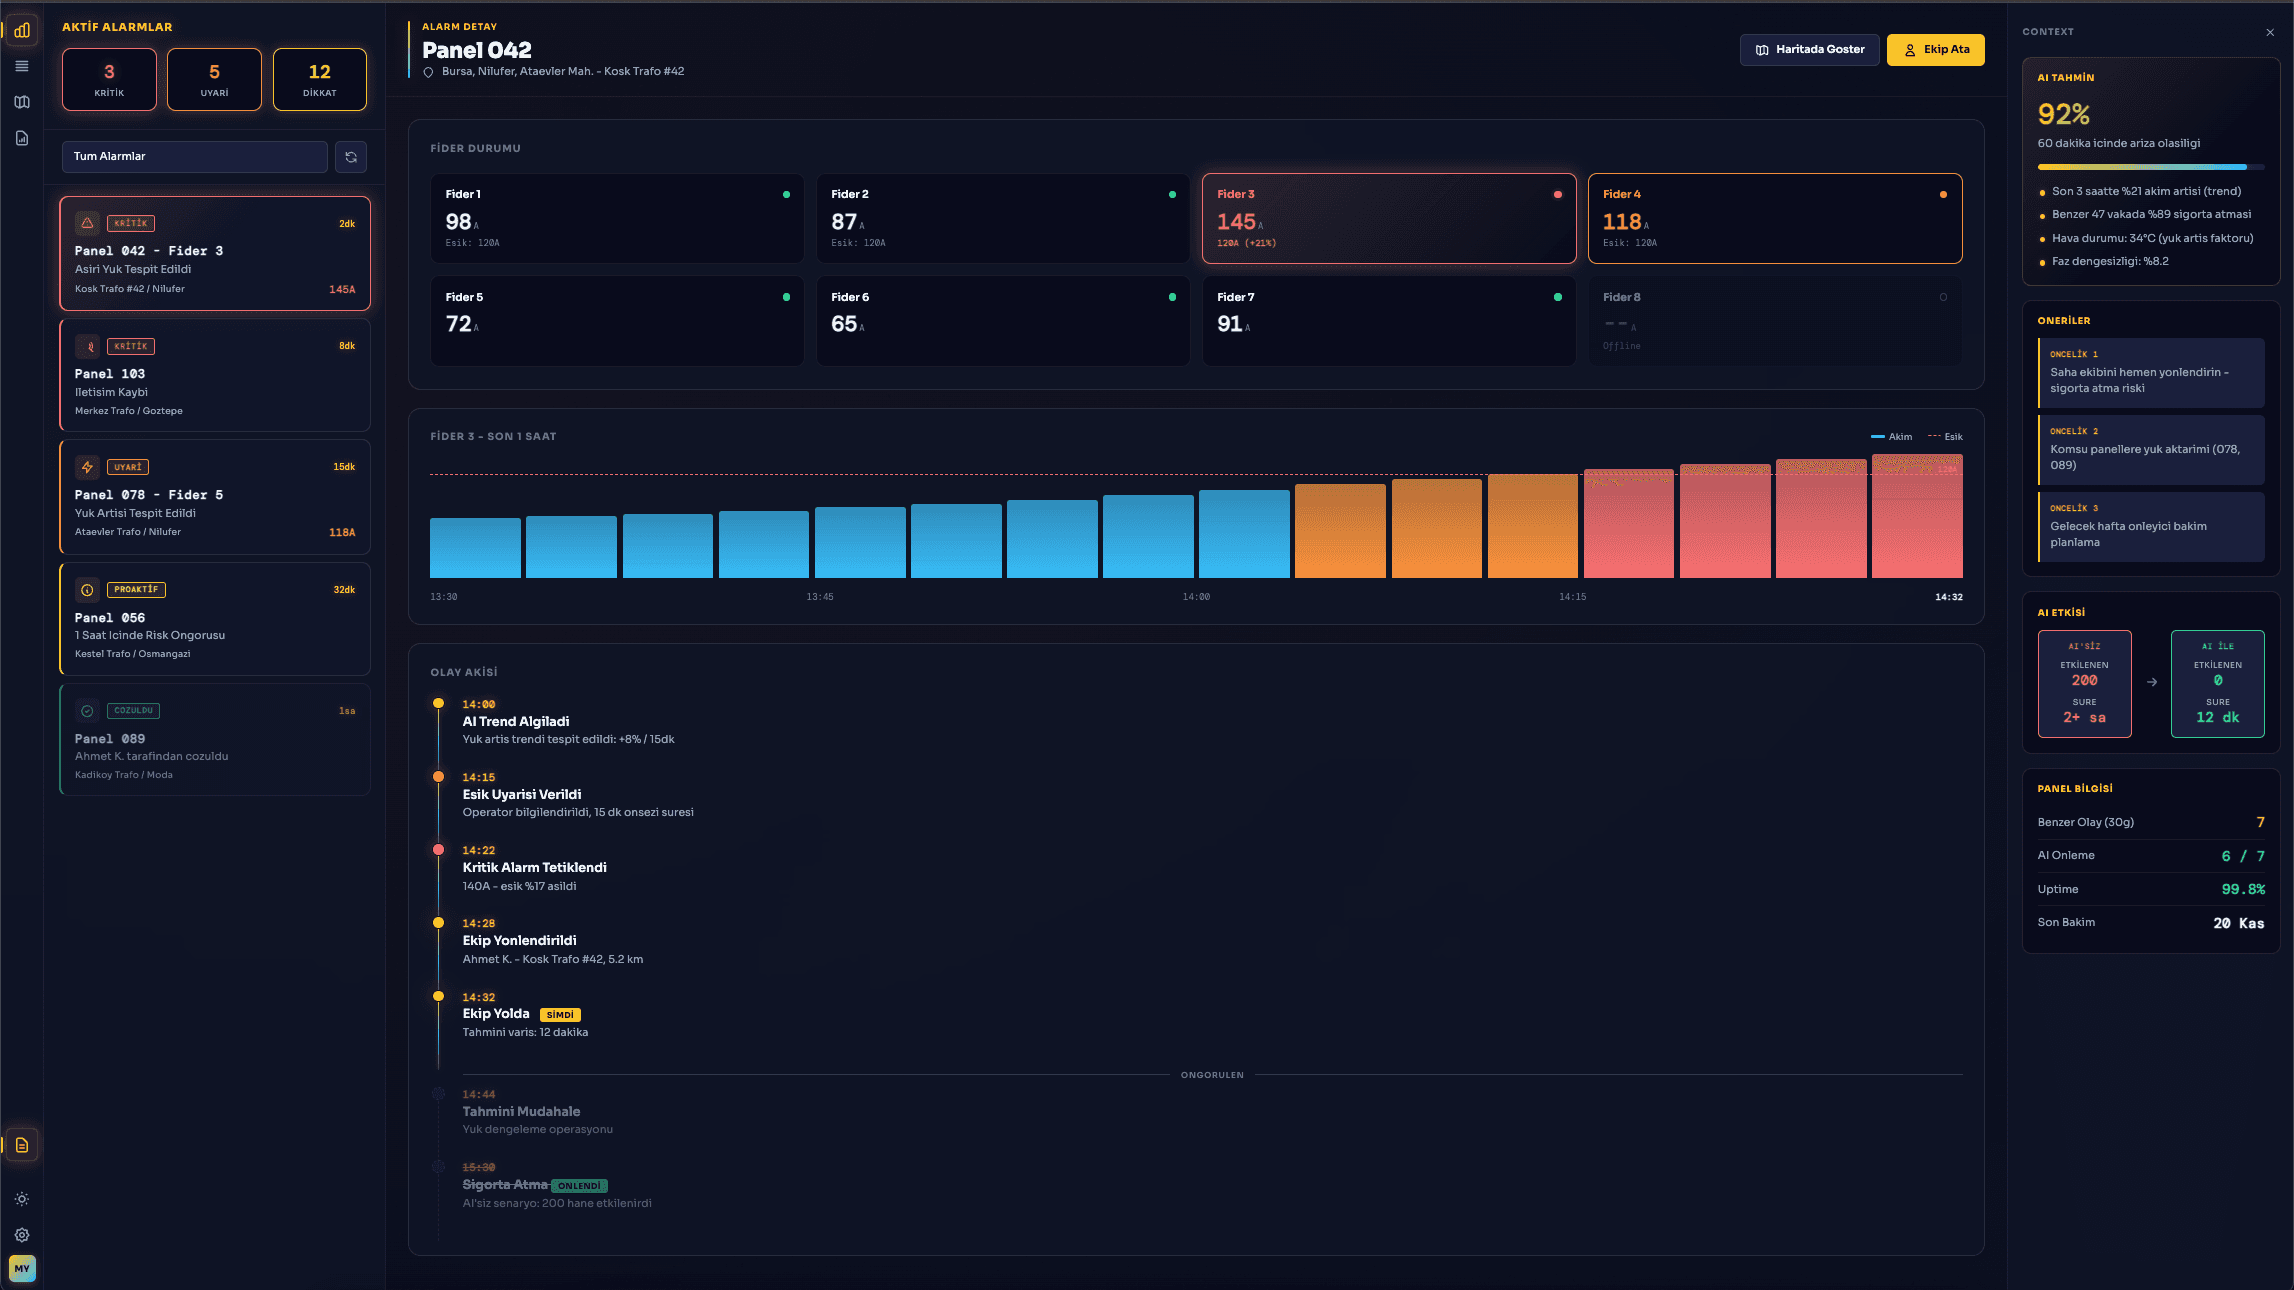Open the settings gear icon

[21, 1234]
